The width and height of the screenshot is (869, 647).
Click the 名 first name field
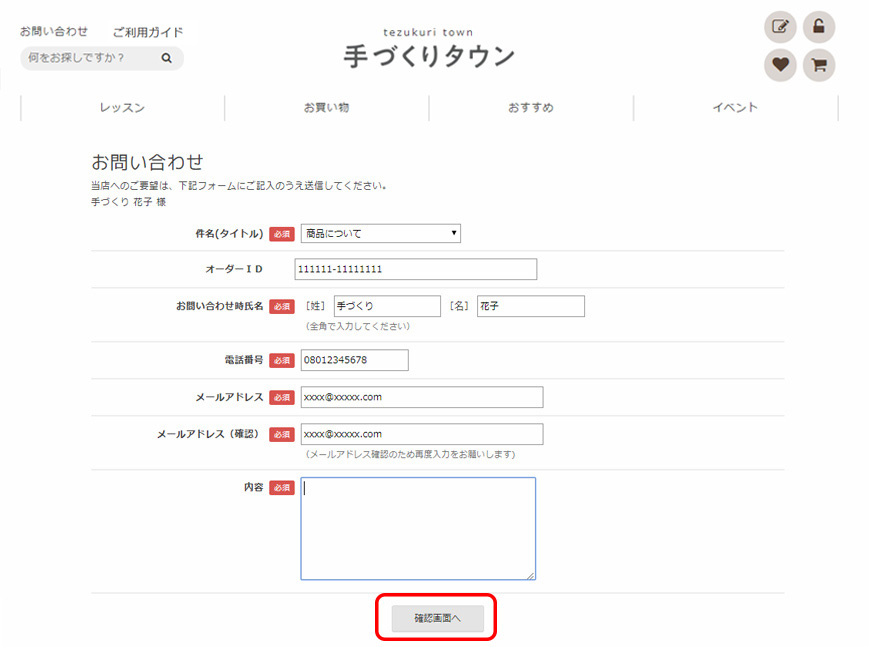click(x=530, y=306)
